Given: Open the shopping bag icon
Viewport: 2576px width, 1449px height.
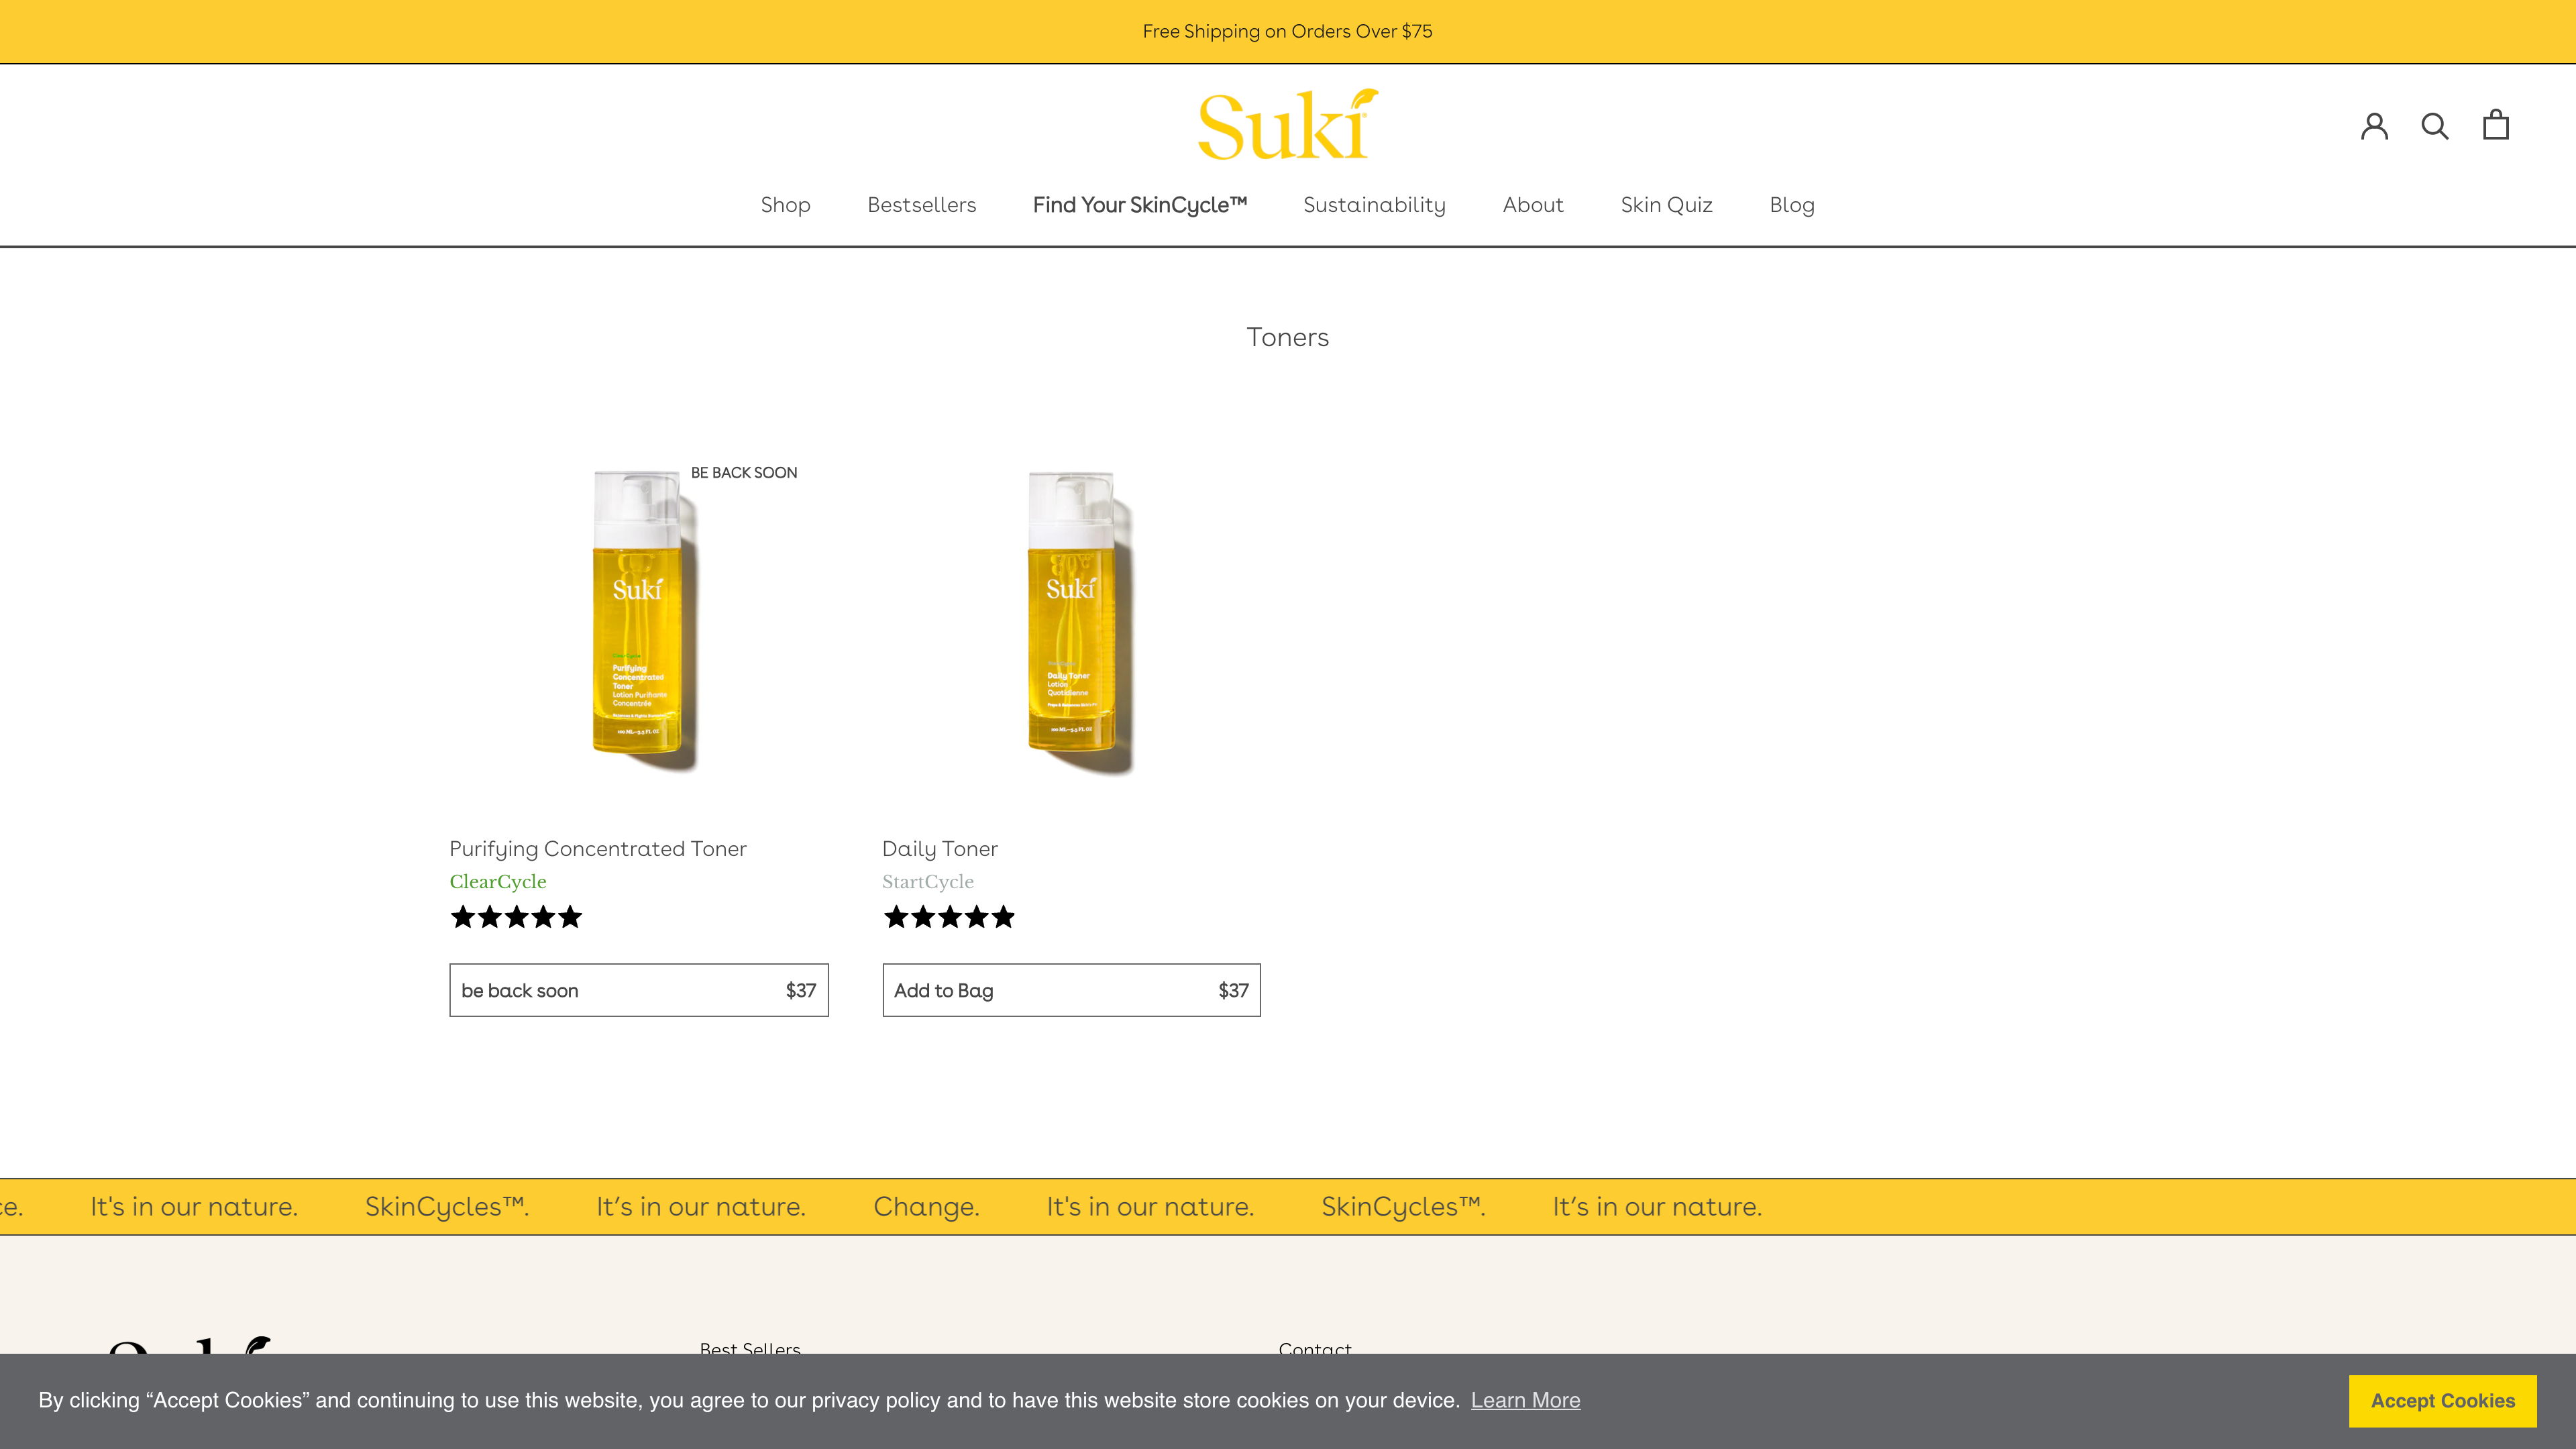Looking at the screenshot, I should (x=2496, y=125).
